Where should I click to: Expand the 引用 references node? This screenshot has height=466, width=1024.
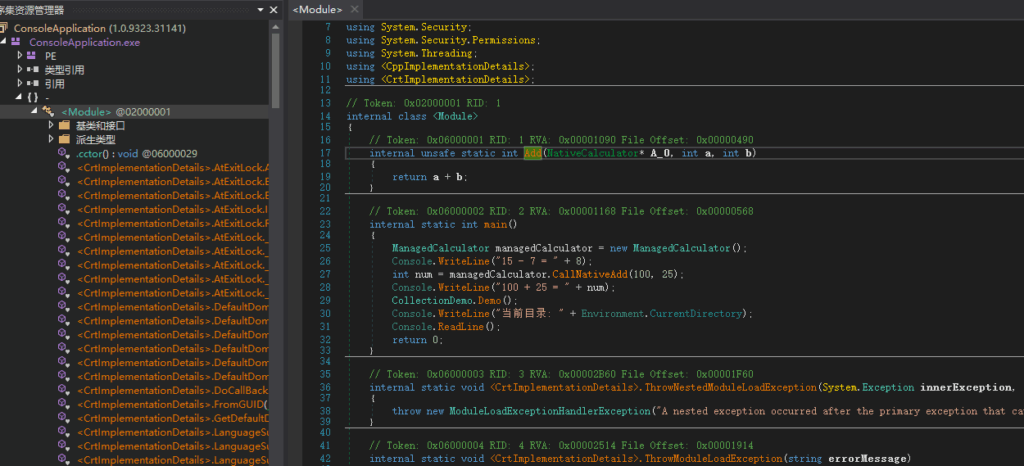click(x=19, y=84)
